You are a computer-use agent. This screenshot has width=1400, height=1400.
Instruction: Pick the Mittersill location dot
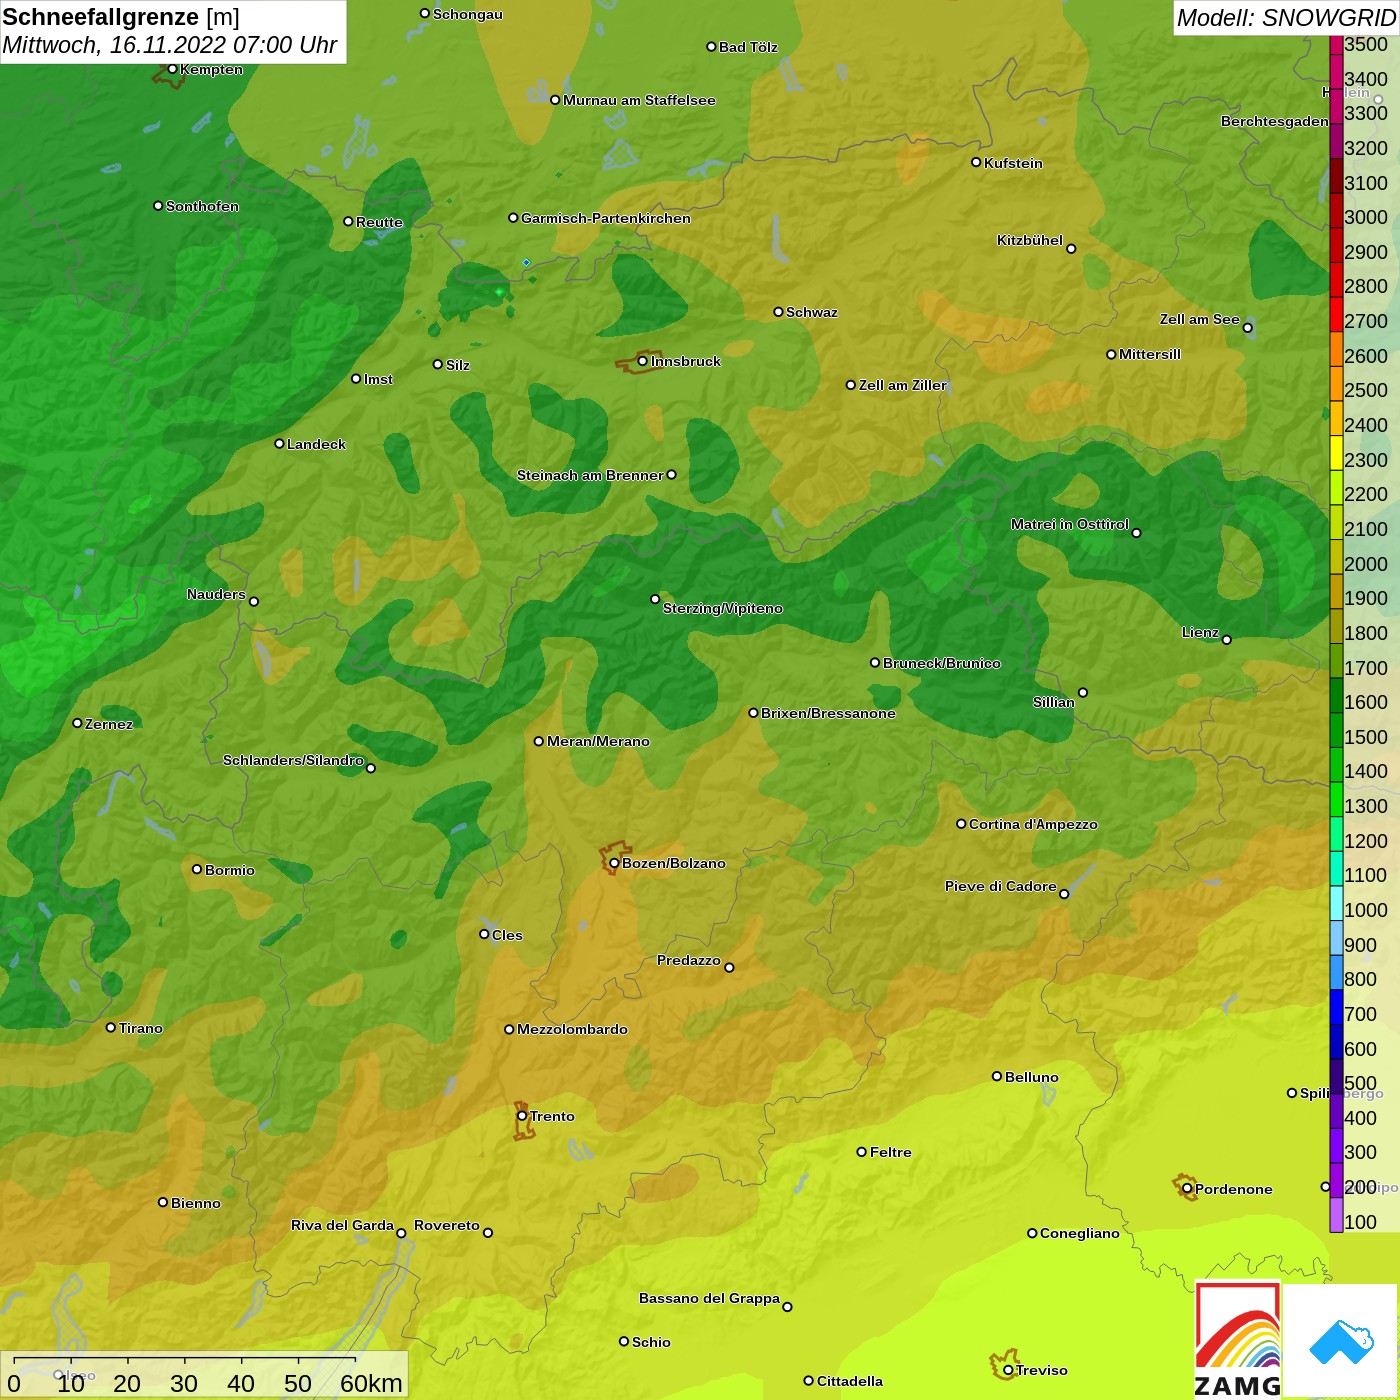point(1111,354)
